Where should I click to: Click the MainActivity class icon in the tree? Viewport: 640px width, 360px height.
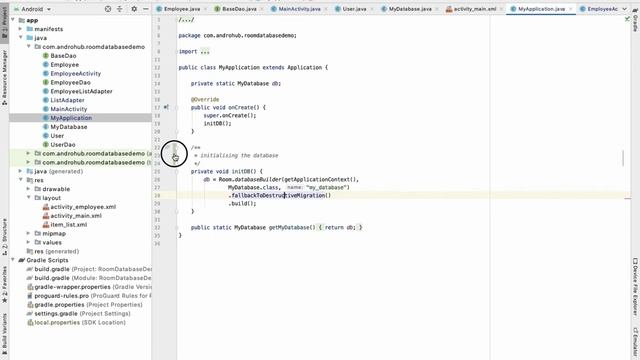click(x=46, y=109)
